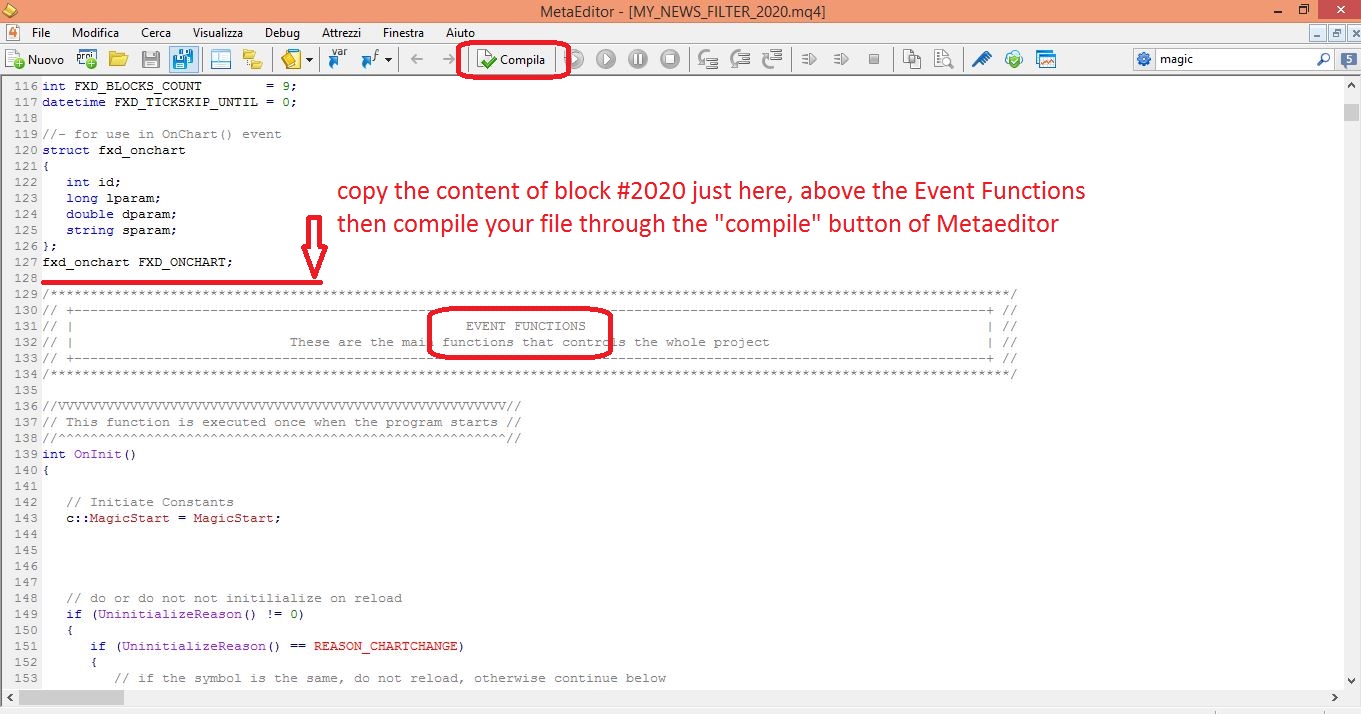Compile the file with Compila button
The height and width of the screenshot is (714, 1361).
[x=512, y=60]
